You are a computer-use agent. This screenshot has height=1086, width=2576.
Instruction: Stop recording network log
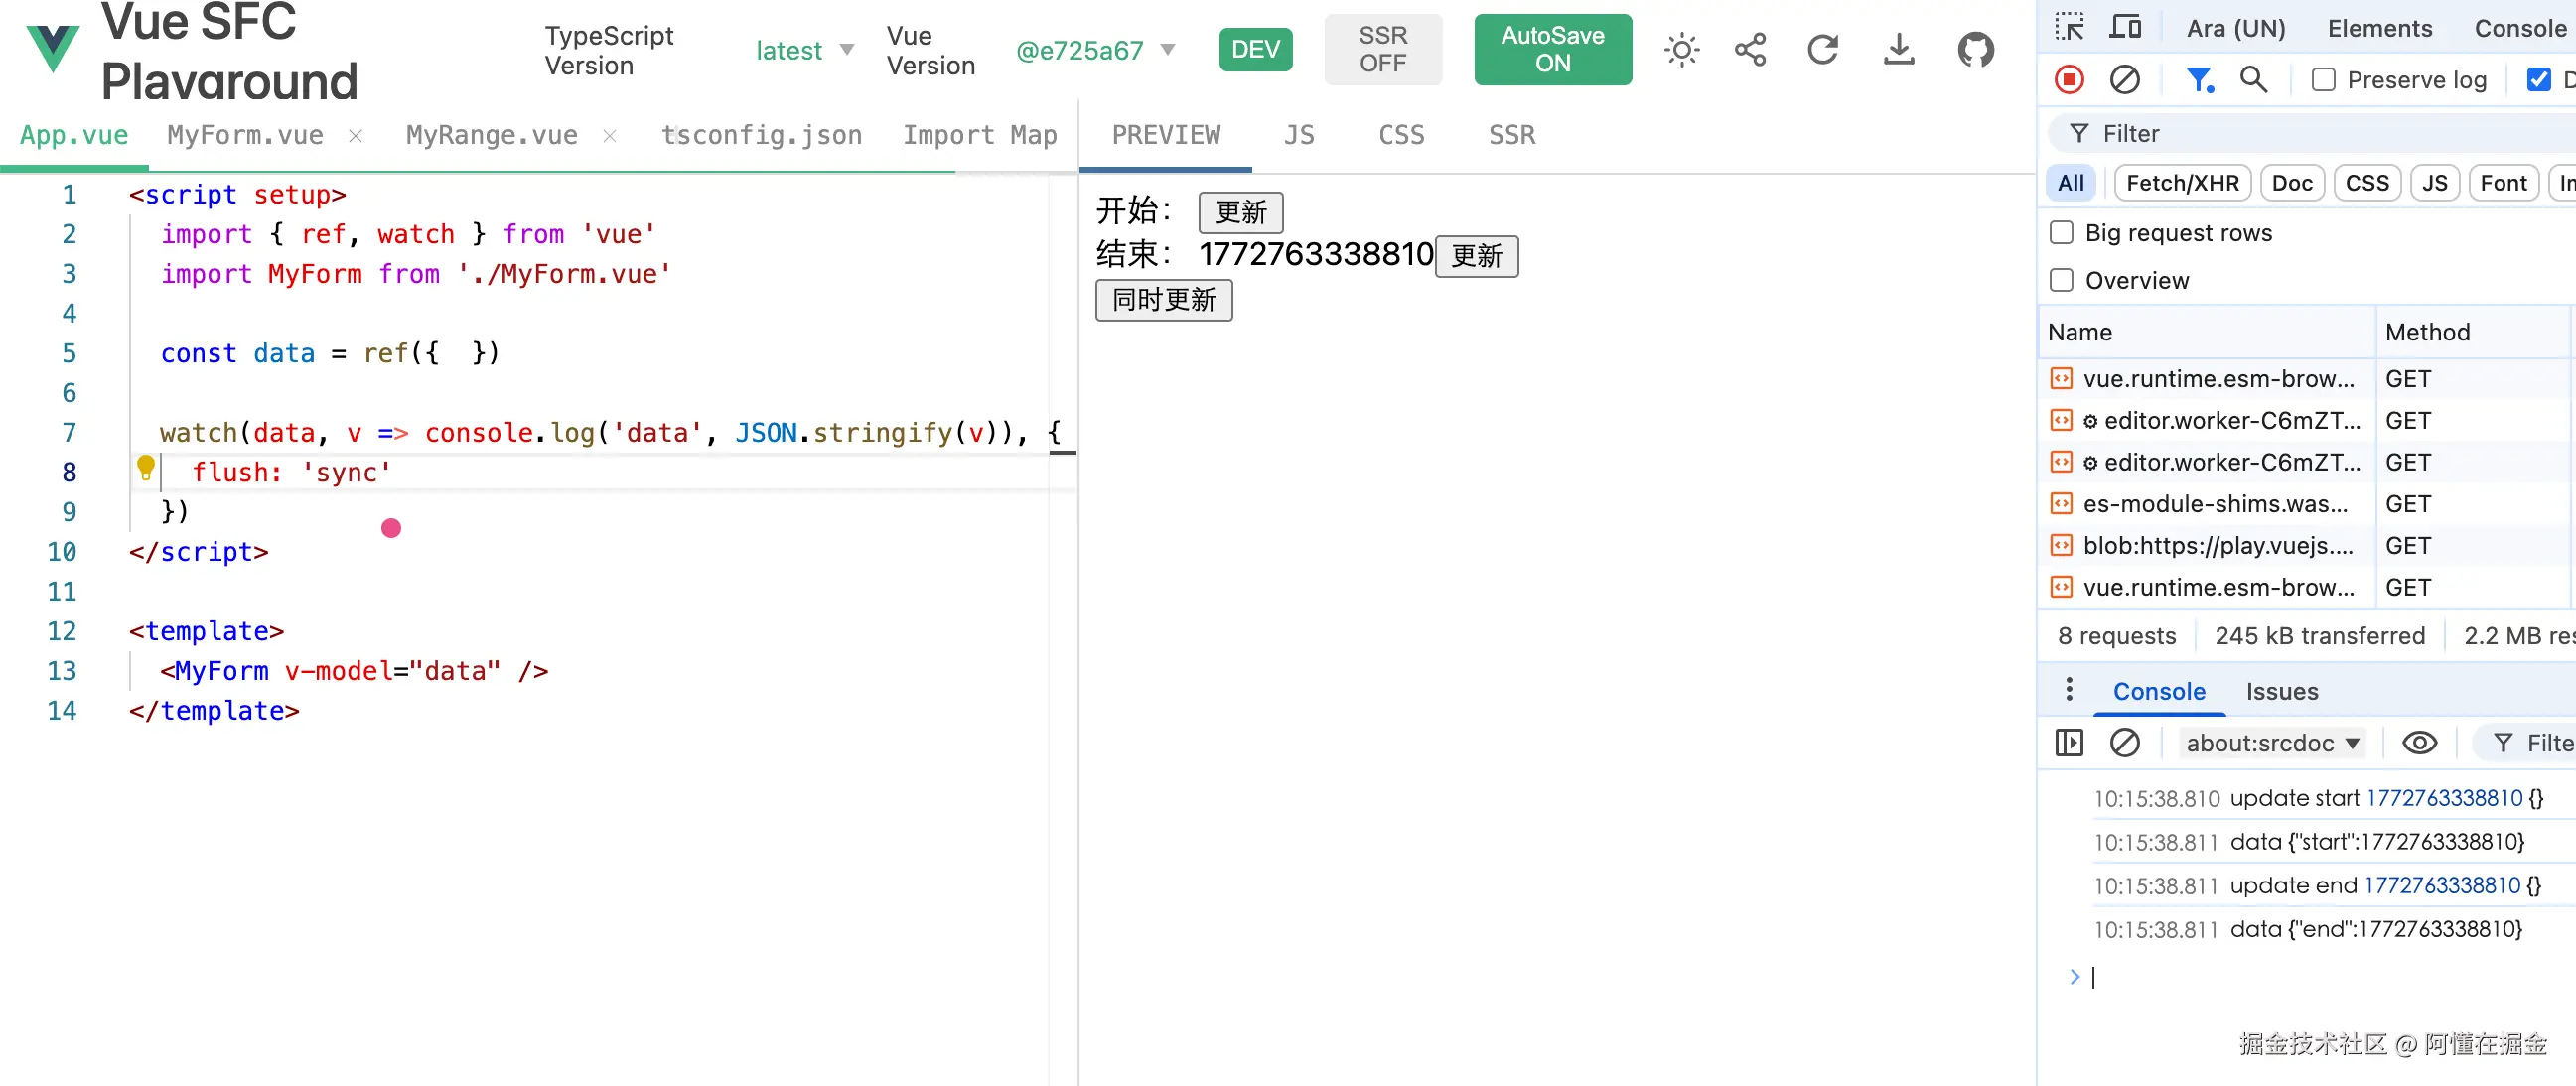coord(2069,79)
